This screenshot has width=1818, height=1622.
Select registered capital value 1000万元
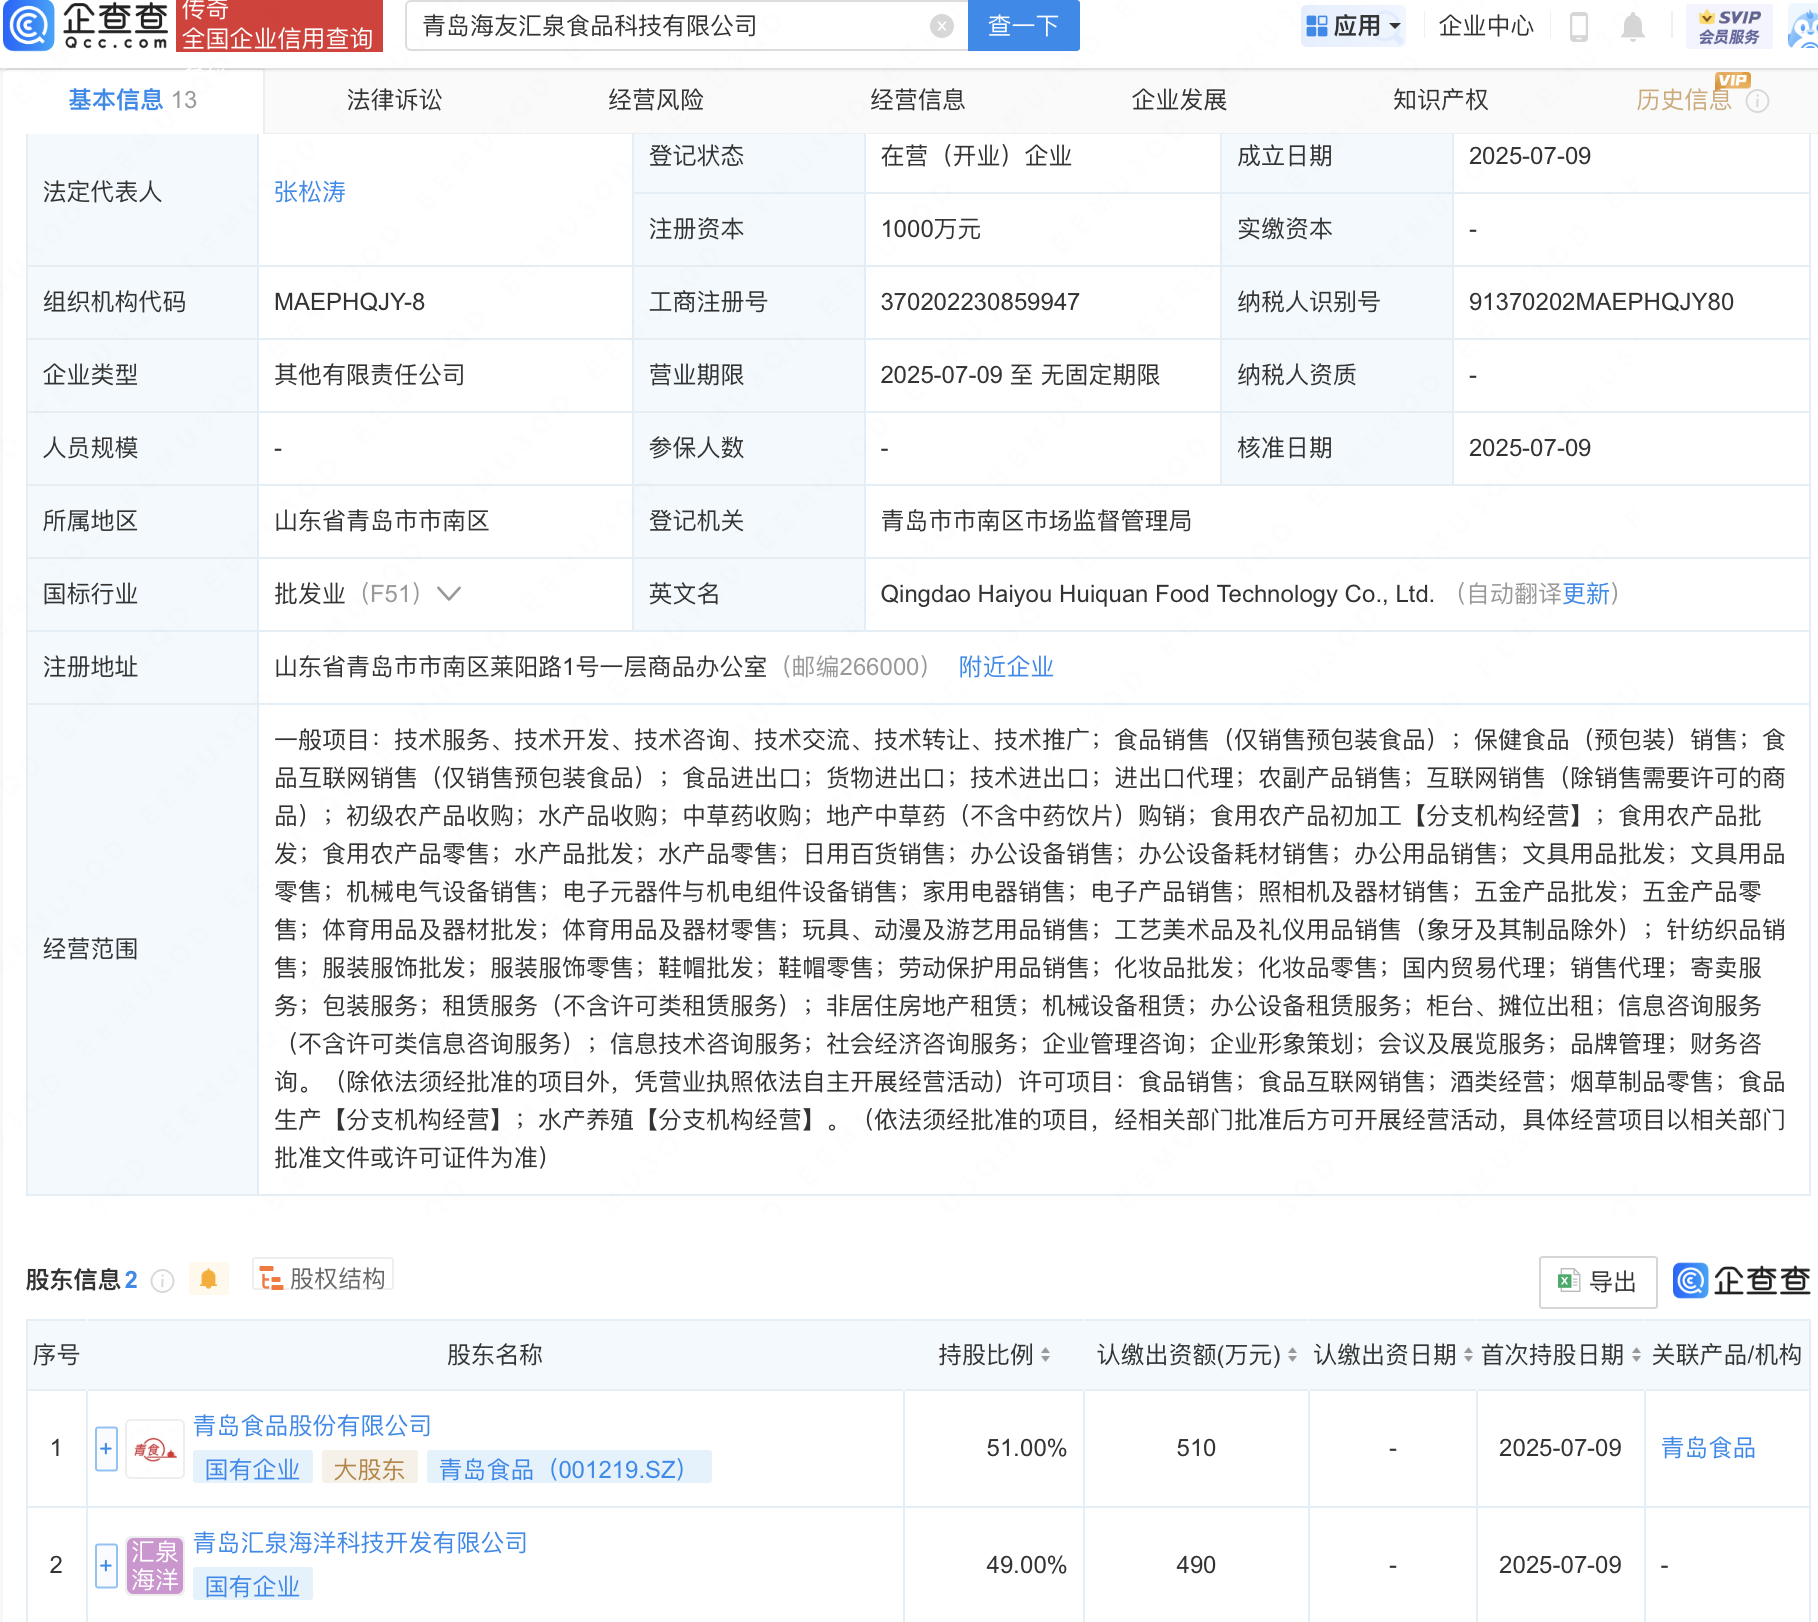tap(930, 229)
